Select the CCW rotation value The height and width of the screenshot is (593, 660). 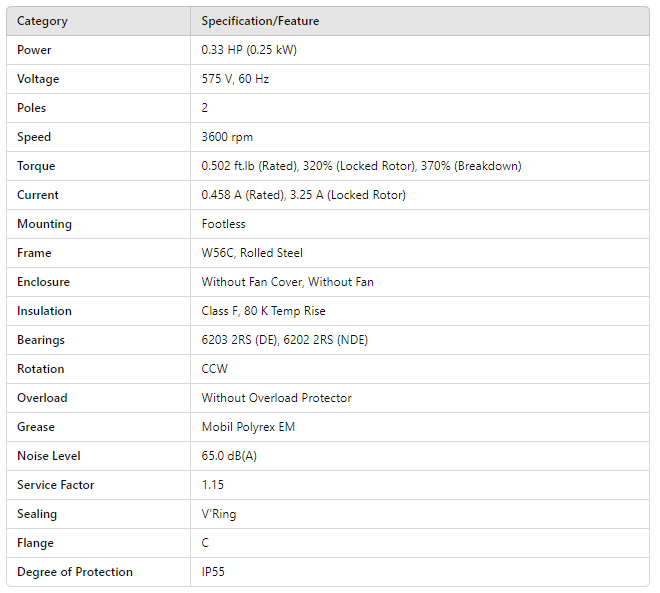tap(215, 369)
